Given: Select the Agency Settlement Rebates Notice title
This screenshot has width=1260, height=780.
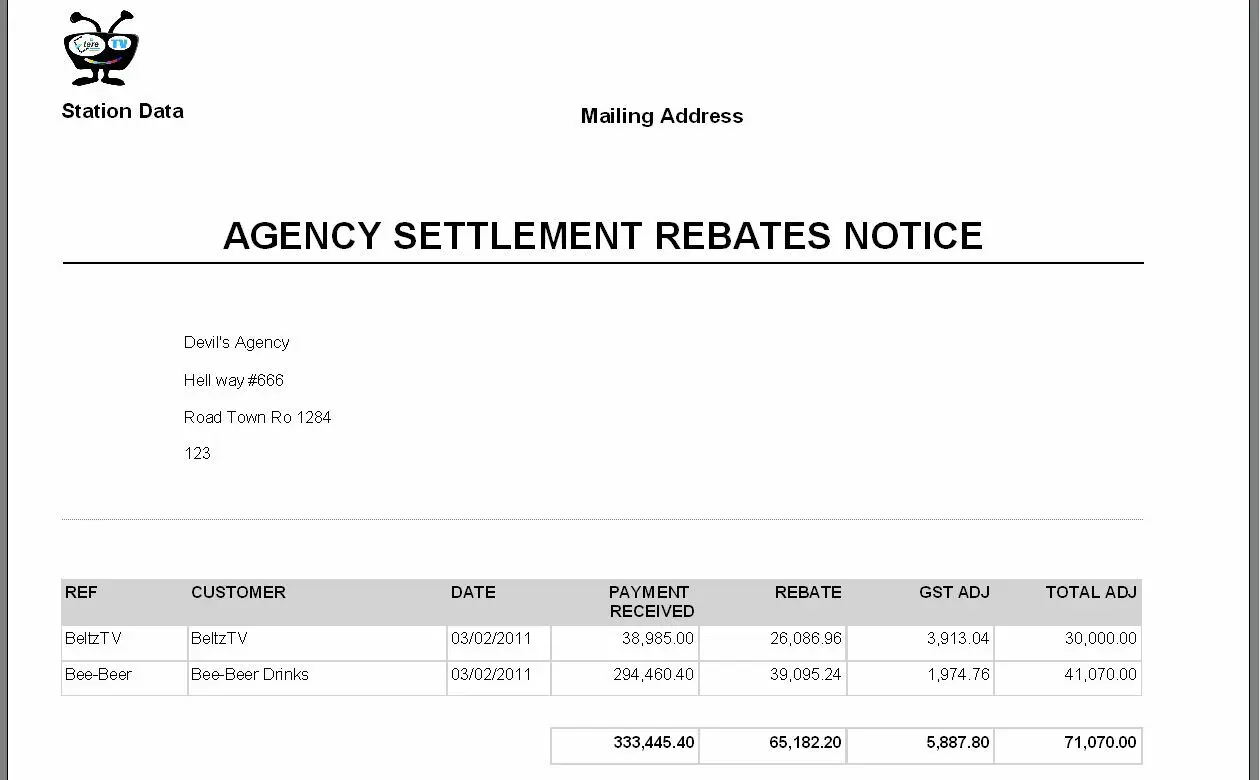Looking at the screenshot, I should click(602, 236).
